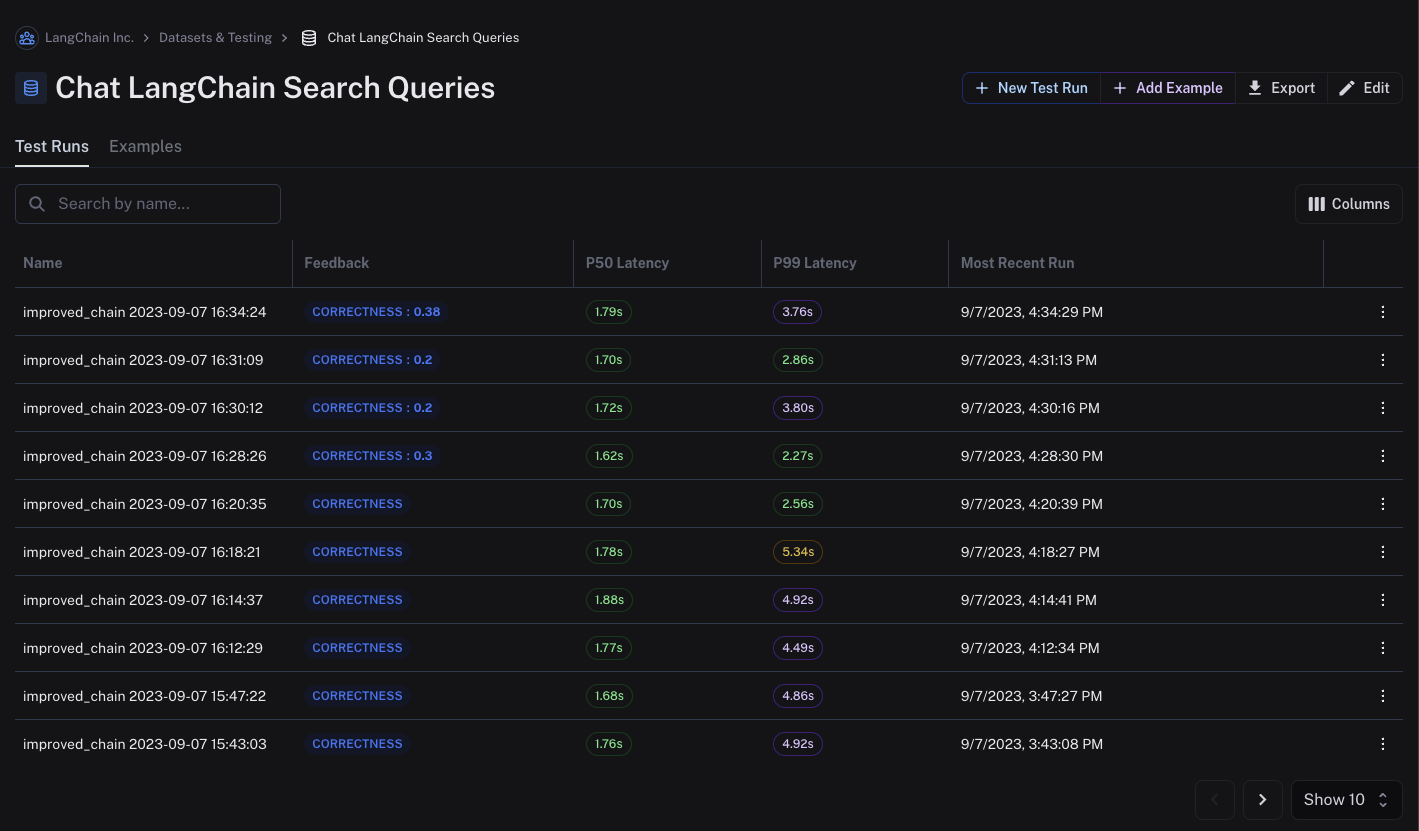Sort by Most Recent Run header
Viewport: 1419px width, 831px height.
click(1017, 263)
